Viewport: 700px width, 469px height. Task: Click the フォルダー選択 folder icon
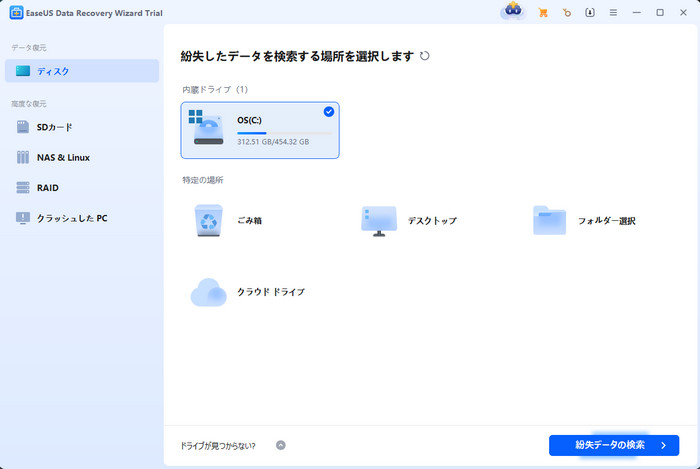[550, 220]
